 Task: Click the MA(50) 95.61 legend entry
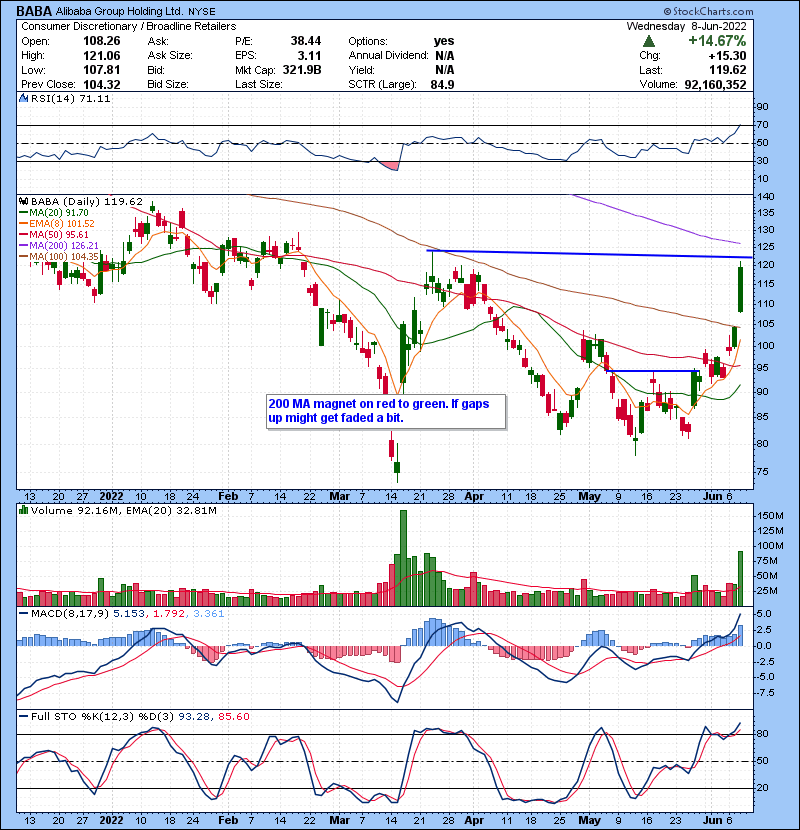coord(53,234)
